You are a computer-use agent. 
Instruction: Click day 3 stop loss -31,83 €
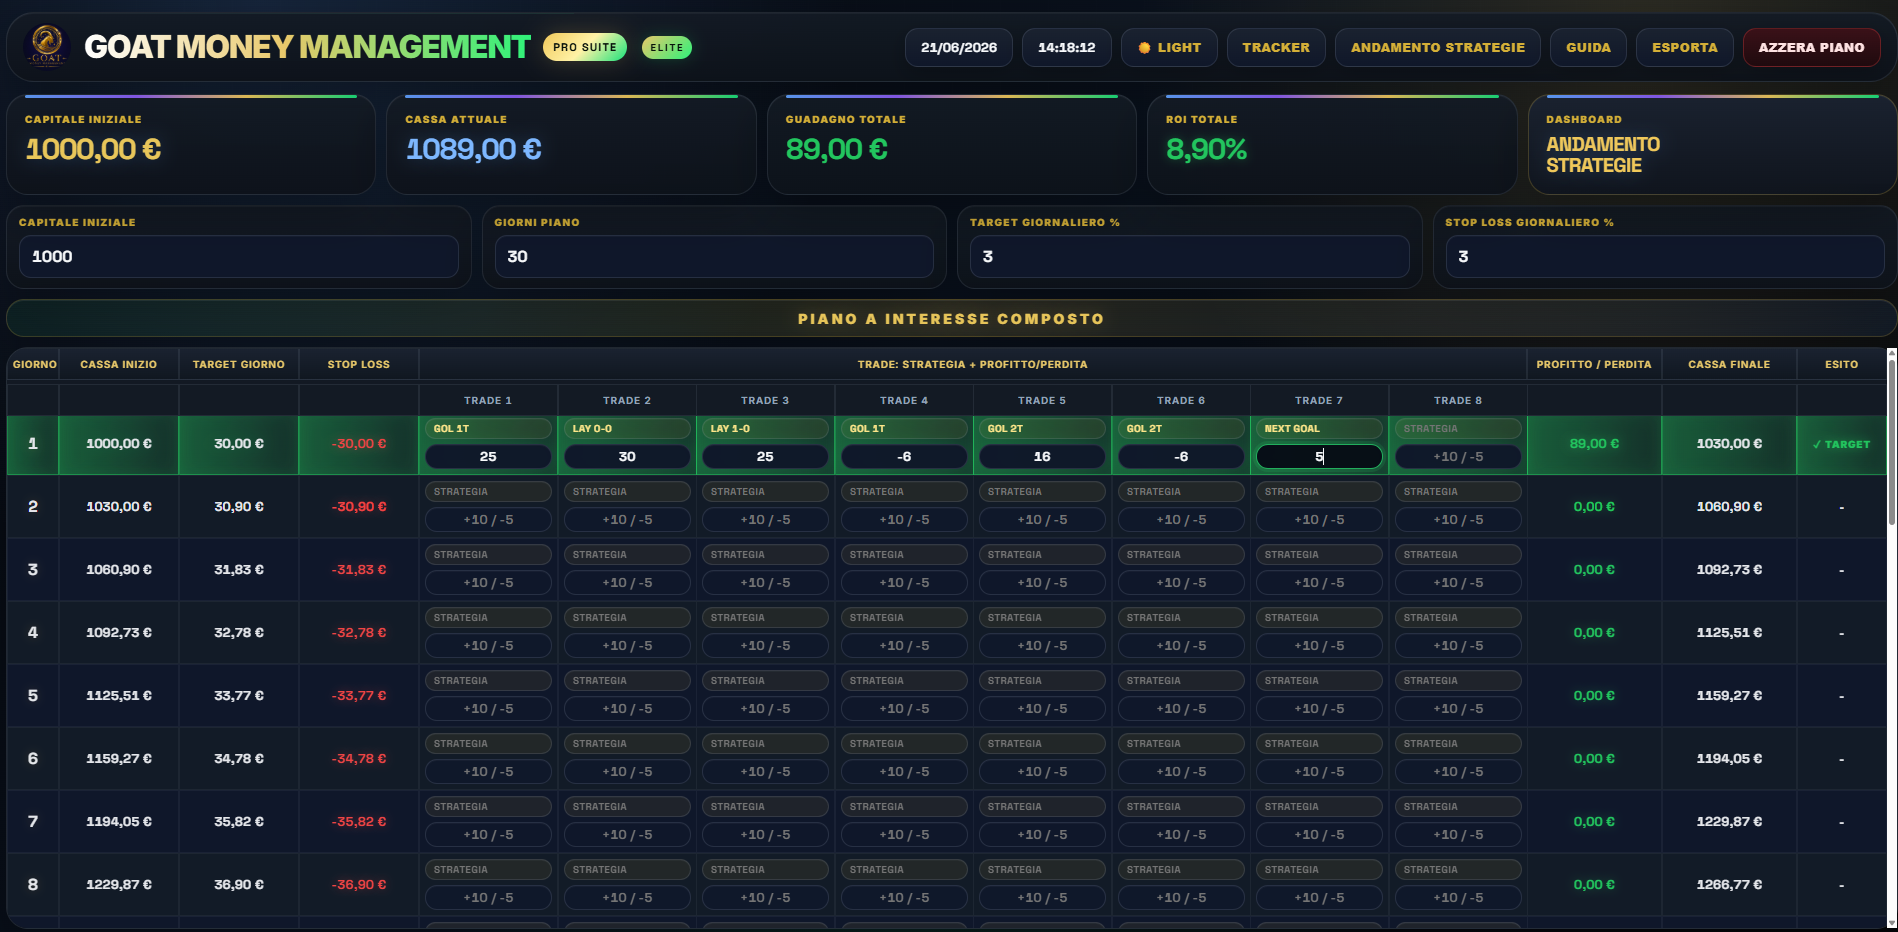pos(359,569)
